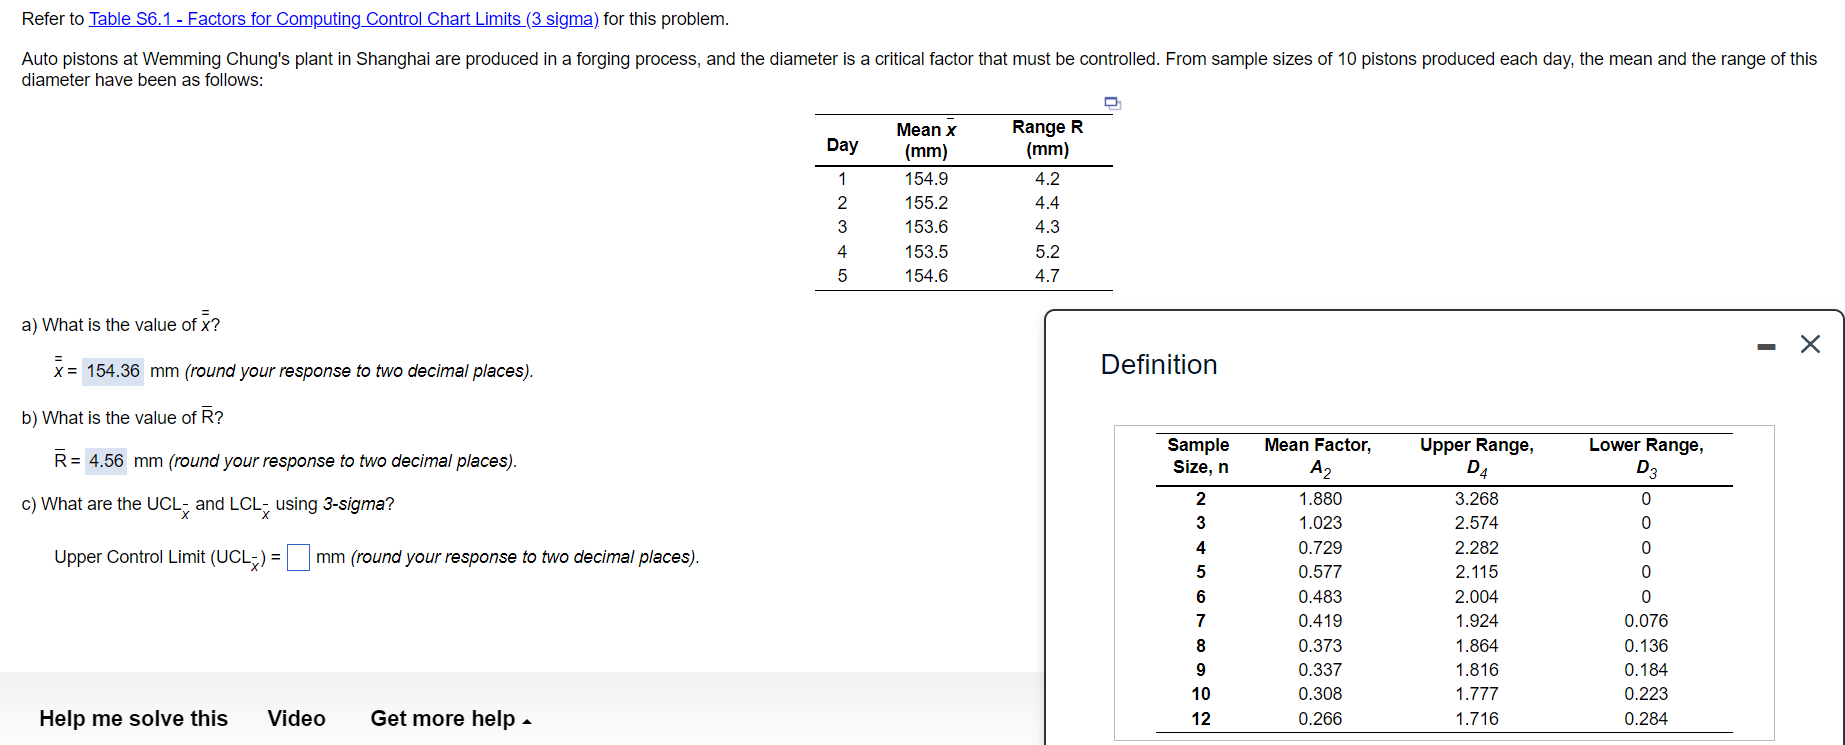The height and width of the screenshot is (745, 1845).
Task: Click Day 5 mean value 154.6
Action: click(x=926, y=276)
